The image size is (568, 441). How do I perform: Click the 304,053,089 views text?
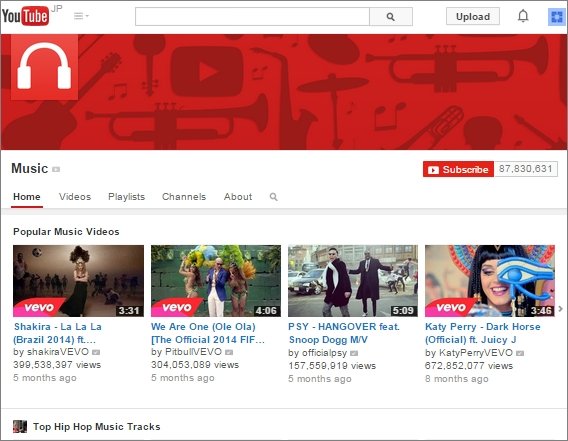click(x=195, y=365)
